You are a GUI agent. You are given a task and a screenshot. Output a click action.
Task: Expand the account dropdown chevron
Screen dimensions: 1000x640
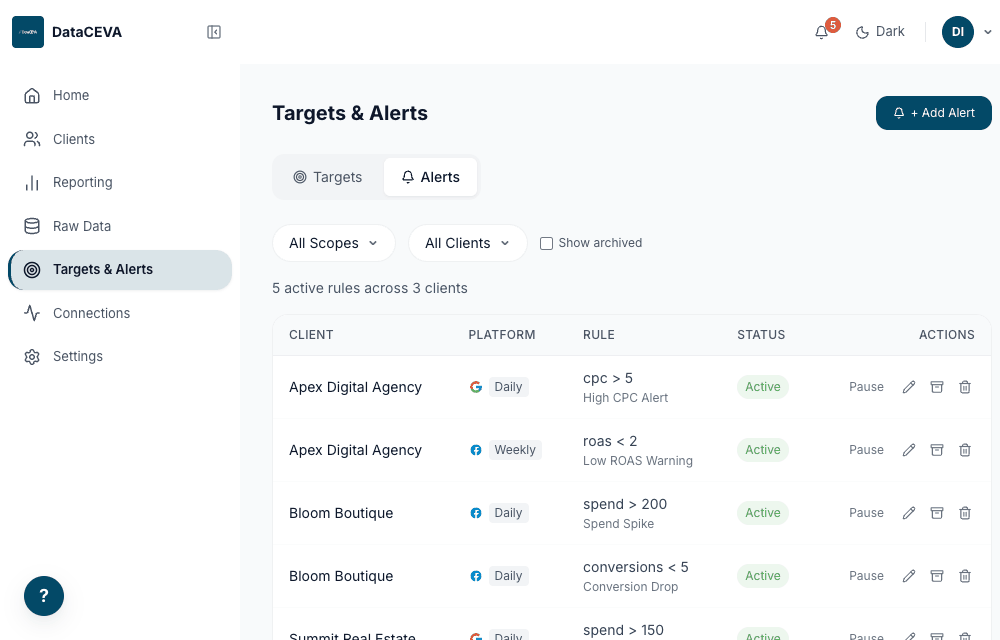987,32
